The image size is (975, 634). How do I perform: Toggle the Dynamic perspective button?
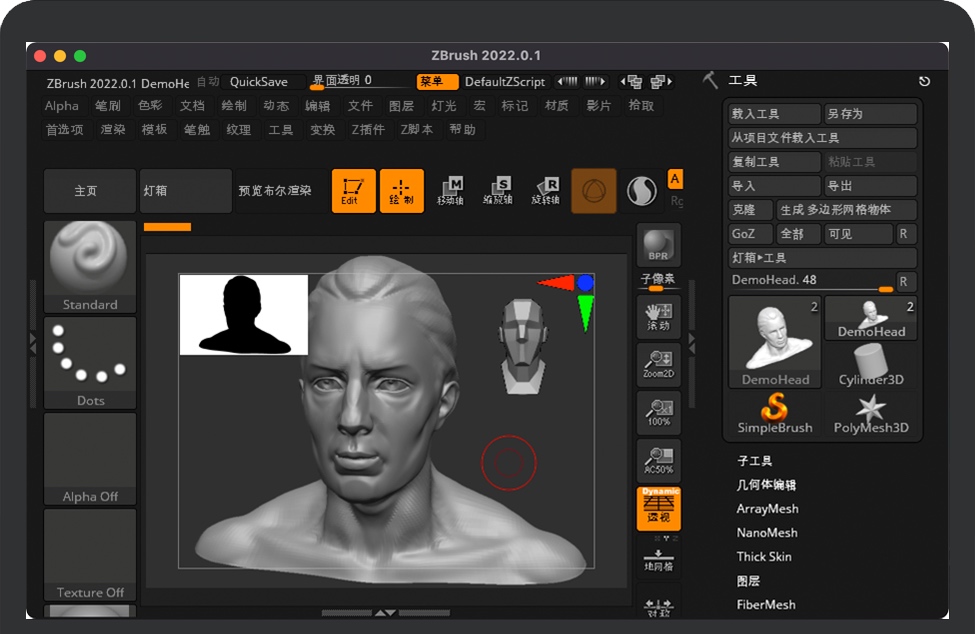[658, 508]
